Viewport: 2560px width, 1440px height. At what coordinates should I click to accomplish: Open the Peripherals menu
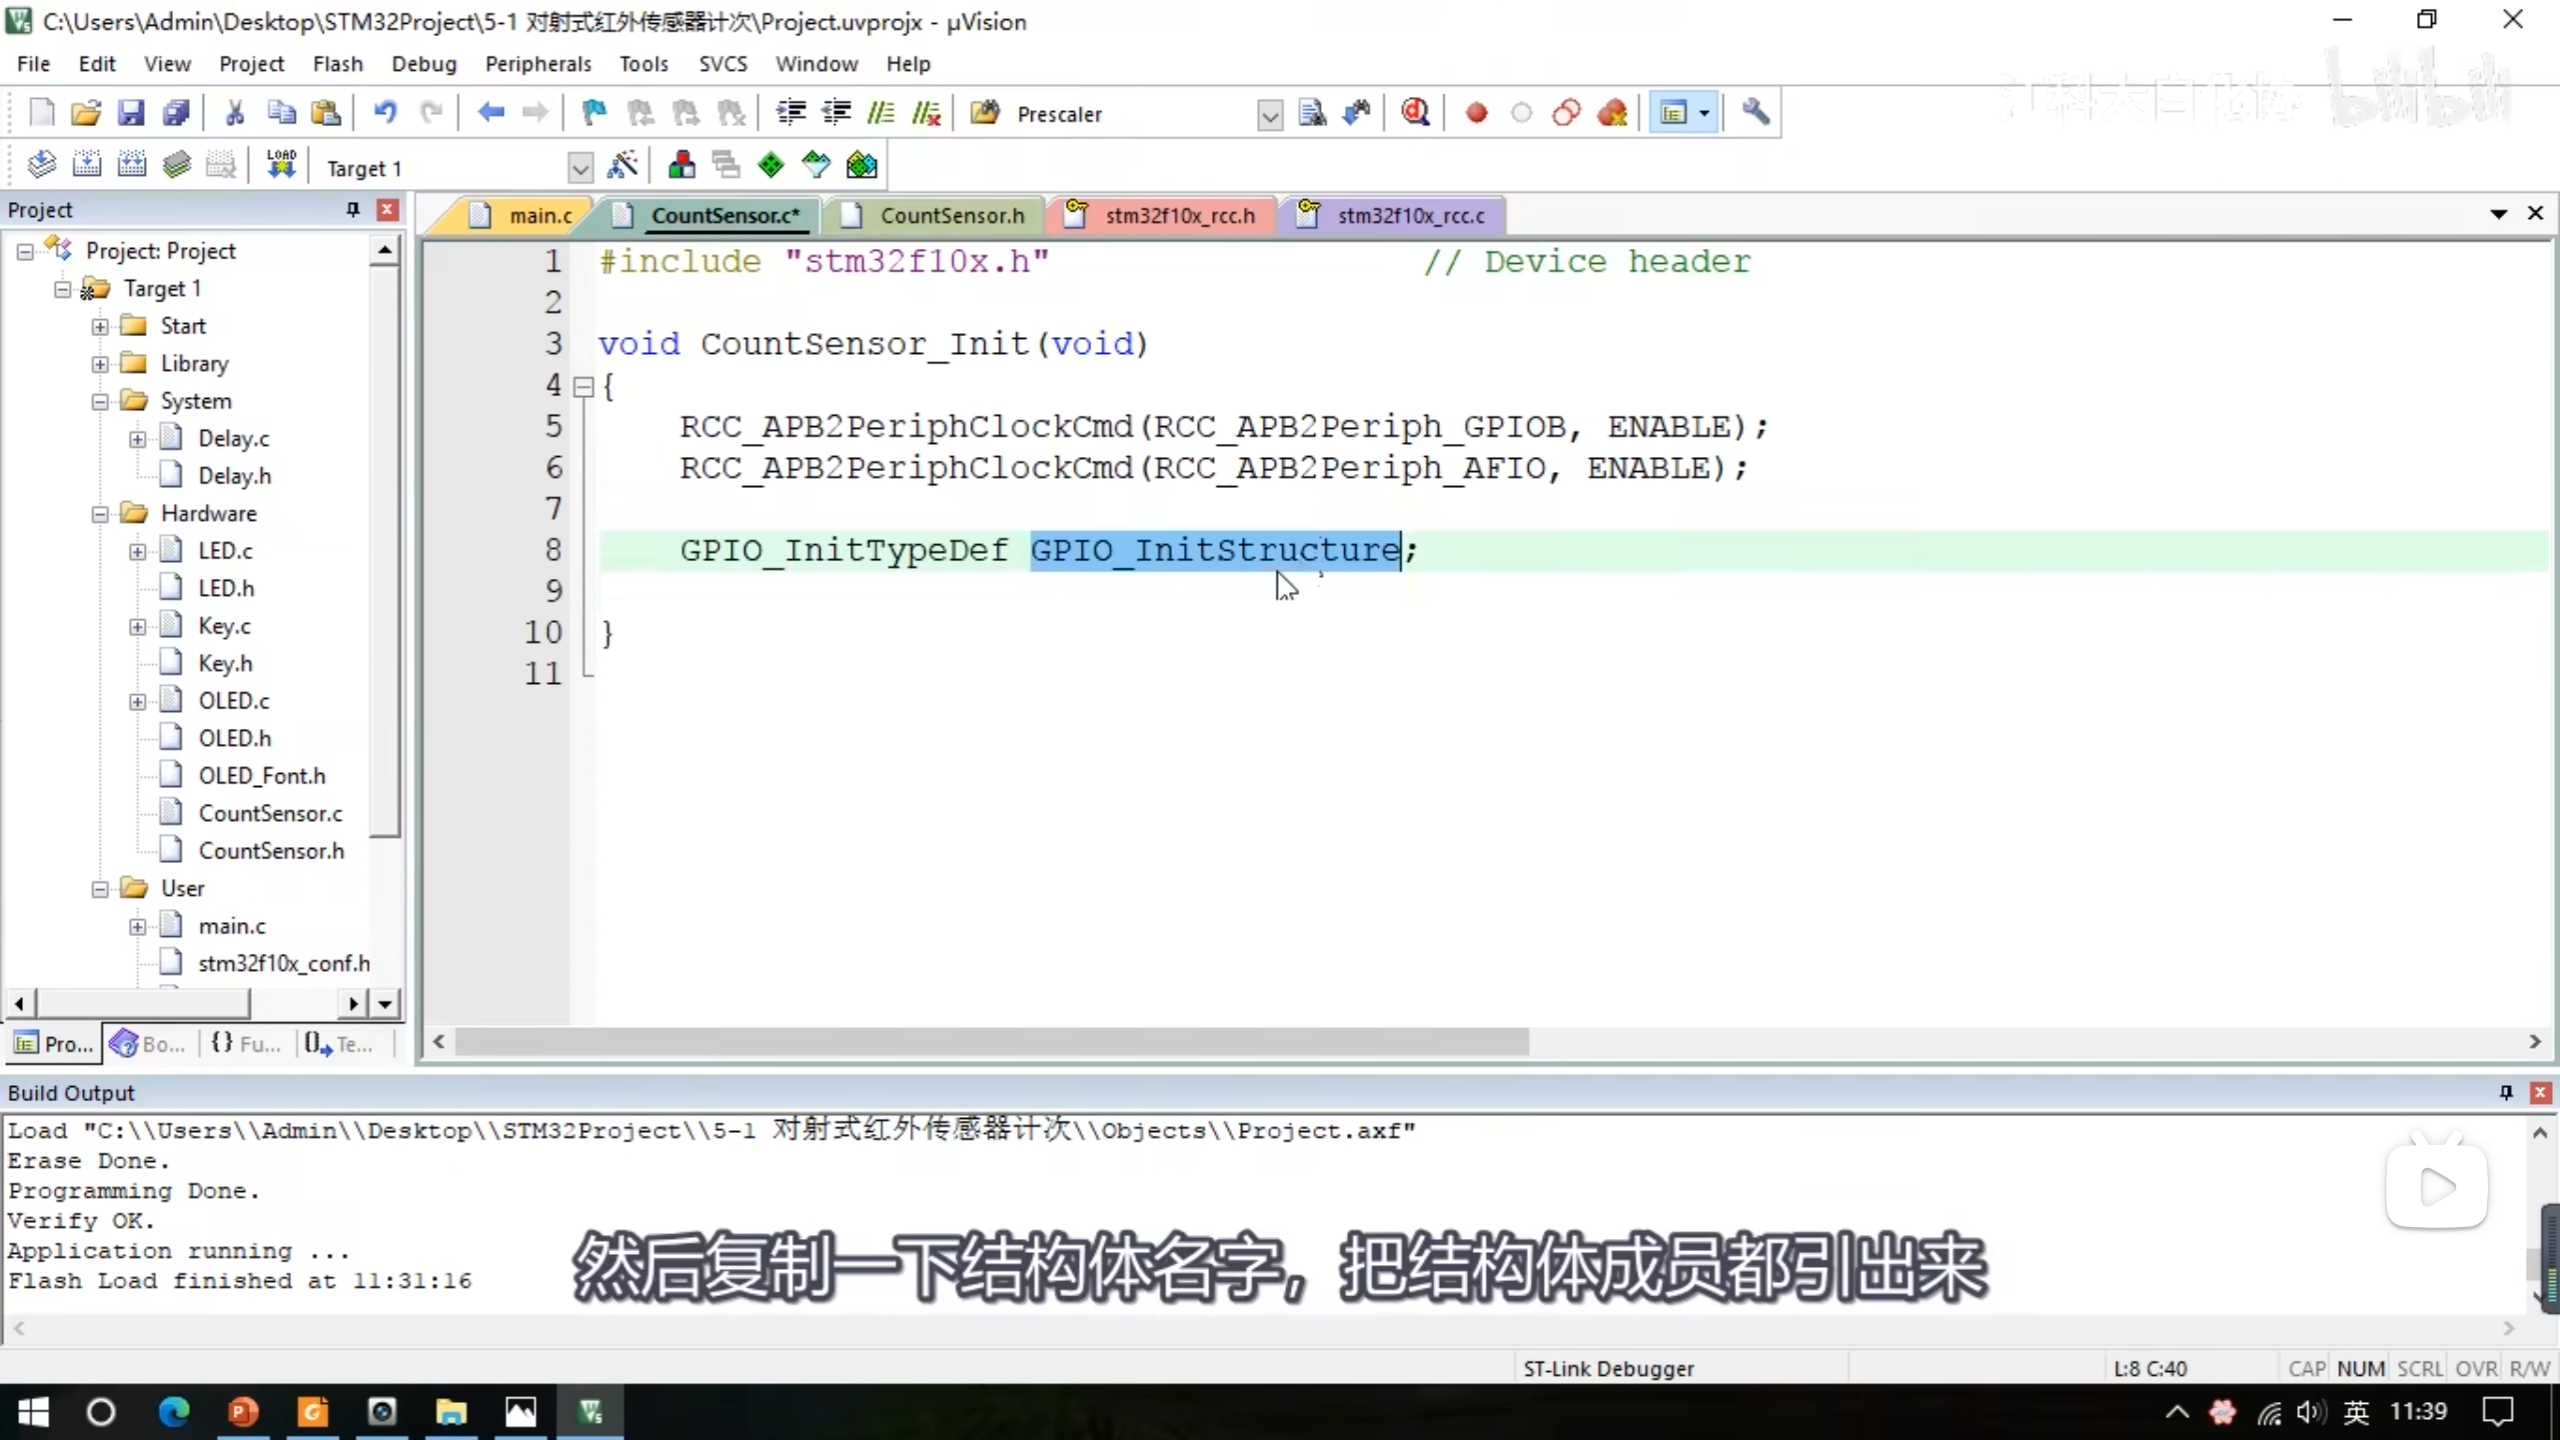(537, 64)
